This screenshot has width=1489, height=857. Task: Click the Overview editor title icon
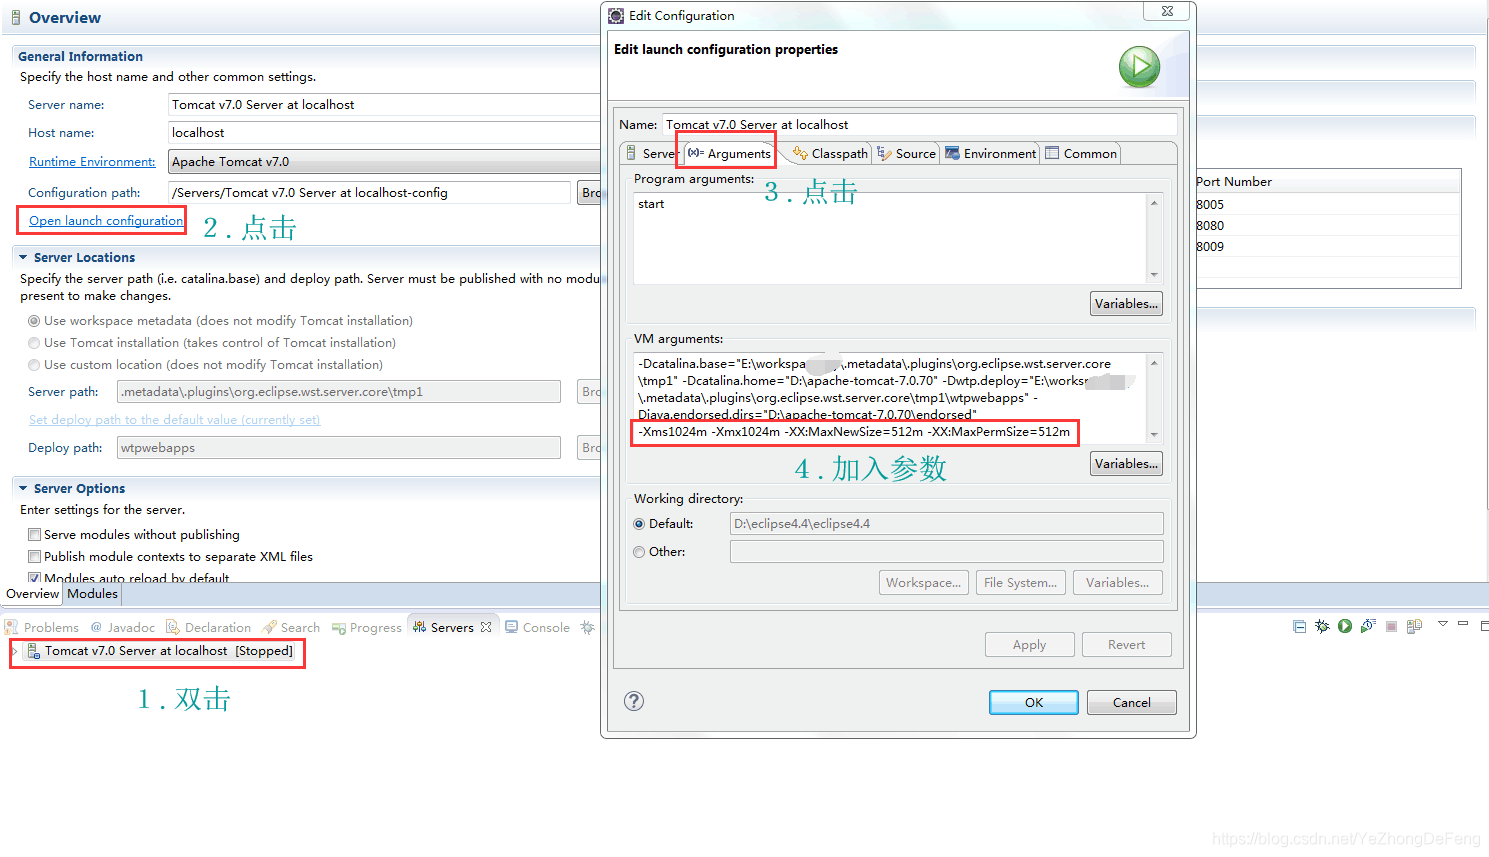[x=16, y=17]
